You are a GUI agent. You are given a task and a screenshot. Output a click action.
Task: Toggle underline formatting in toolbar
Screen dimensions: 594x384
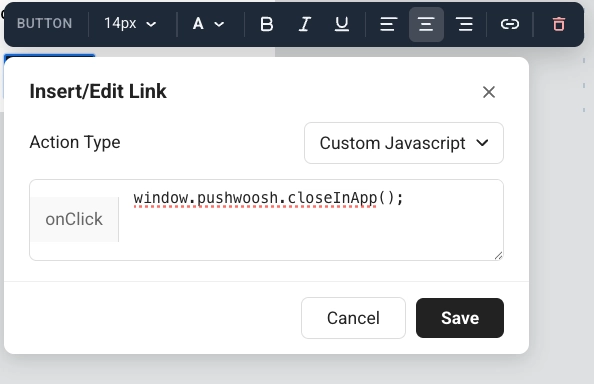point(342,24)
